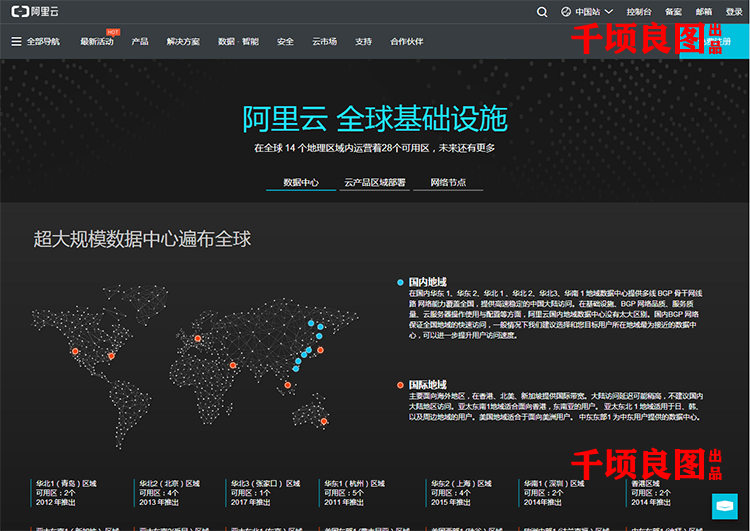Click the orange marker on US east side
750x531 pixels.
click(111, 356)
